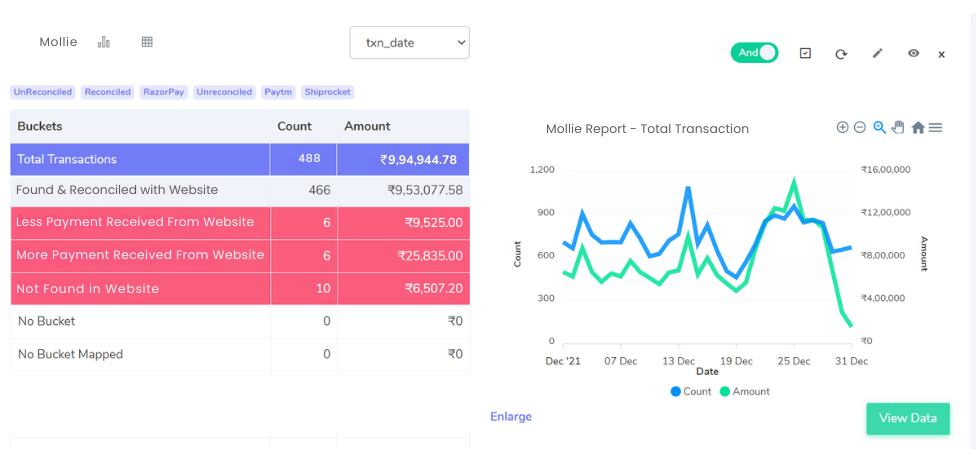Viewport: 976px width, 464px height.
Task: Click the No Bucket Mapped row label
Action: click(70, 354)
